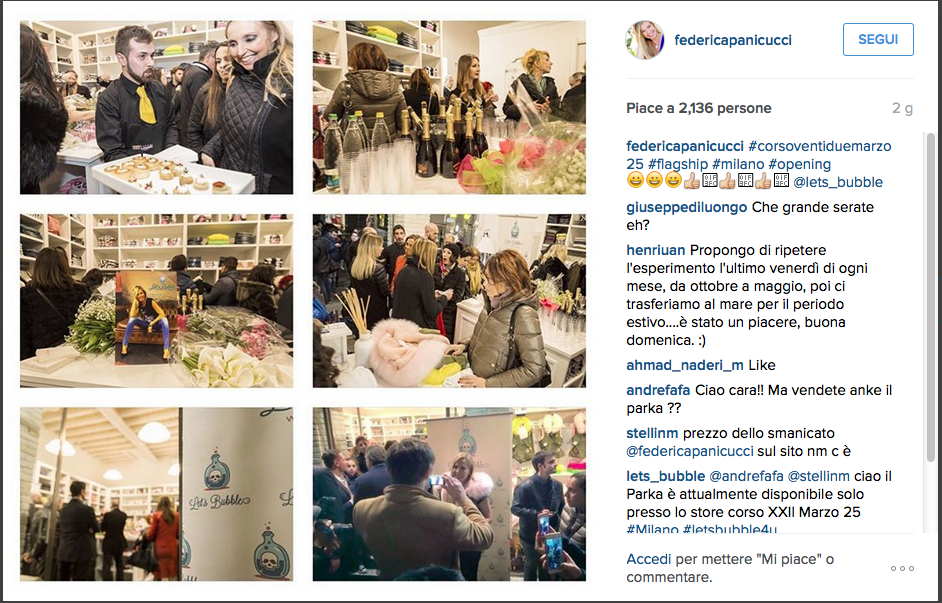942x603 pixels.
Task: Visit commenter giuseppediluongo's profile
Action: click(687, 207)
